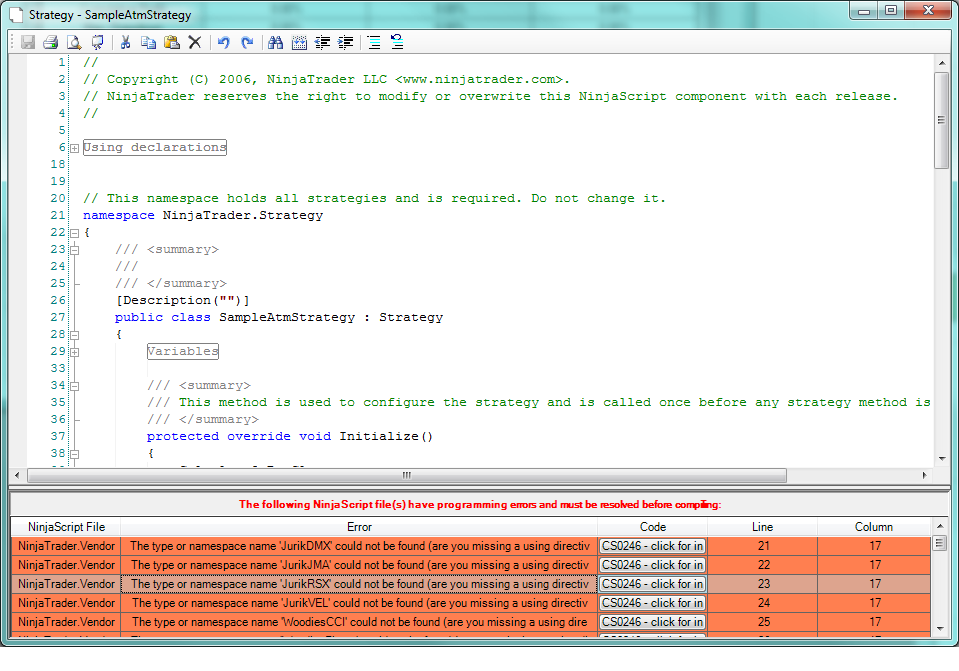
Task: Click the CS0246 button for the JurikDMX error
Action: point(653,546)
